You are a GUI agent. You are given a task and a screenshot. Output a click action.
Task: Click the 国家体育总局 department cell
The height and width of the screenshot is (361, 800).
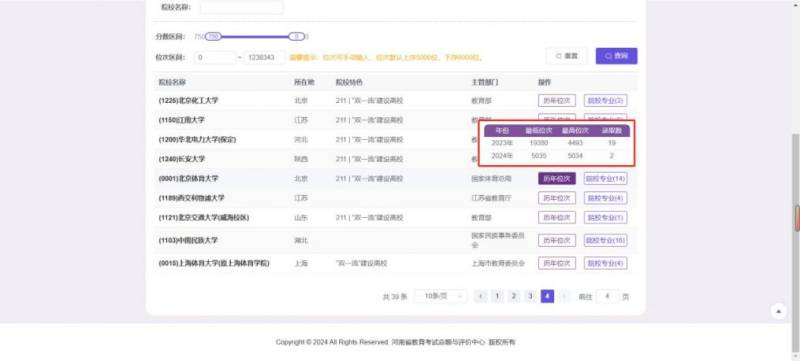tap(491, 178)
